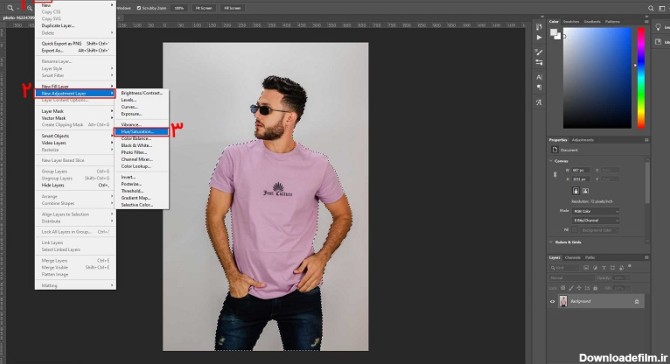The height and width of the screenshot is (364, 670).
Task: Click the canvas Width input field
Action: coord(581,170)
